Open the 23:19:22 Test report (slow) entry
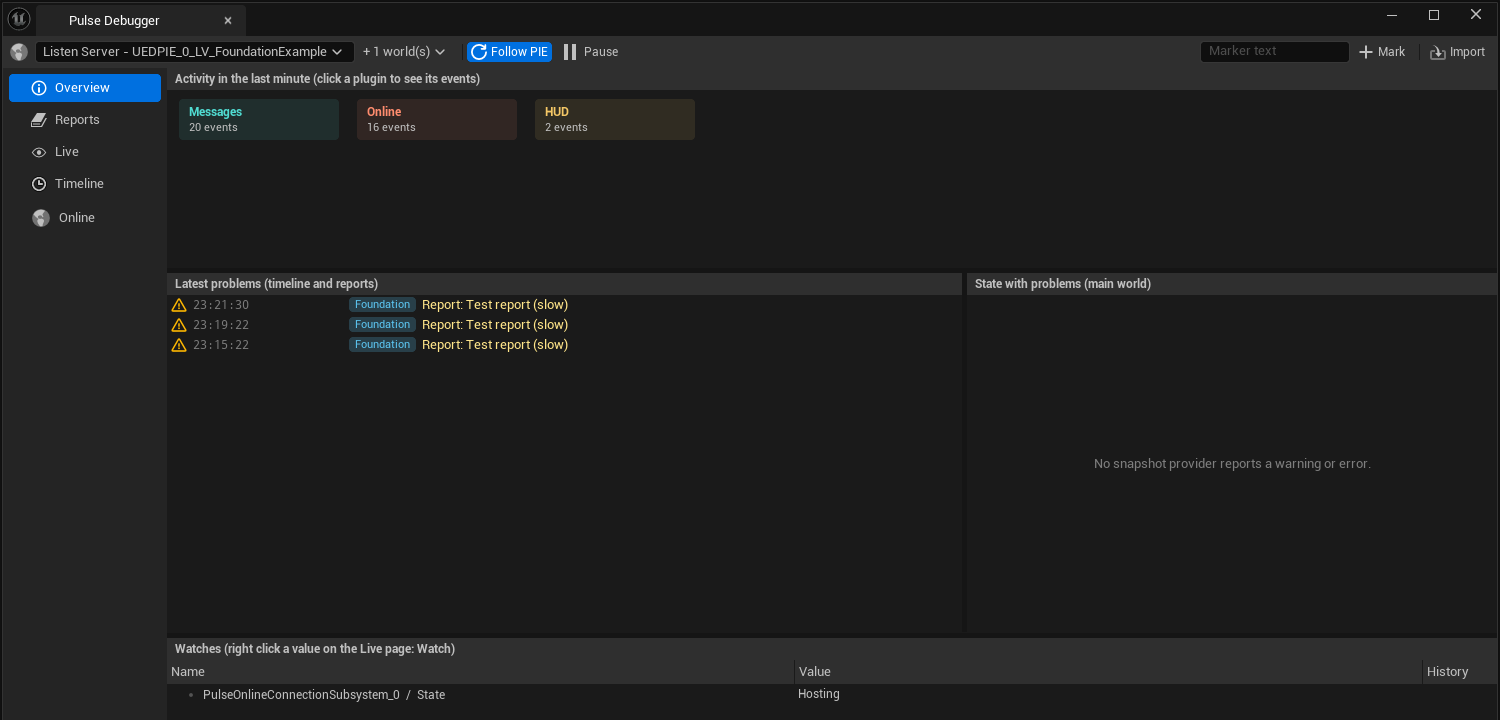 (495, 325)
